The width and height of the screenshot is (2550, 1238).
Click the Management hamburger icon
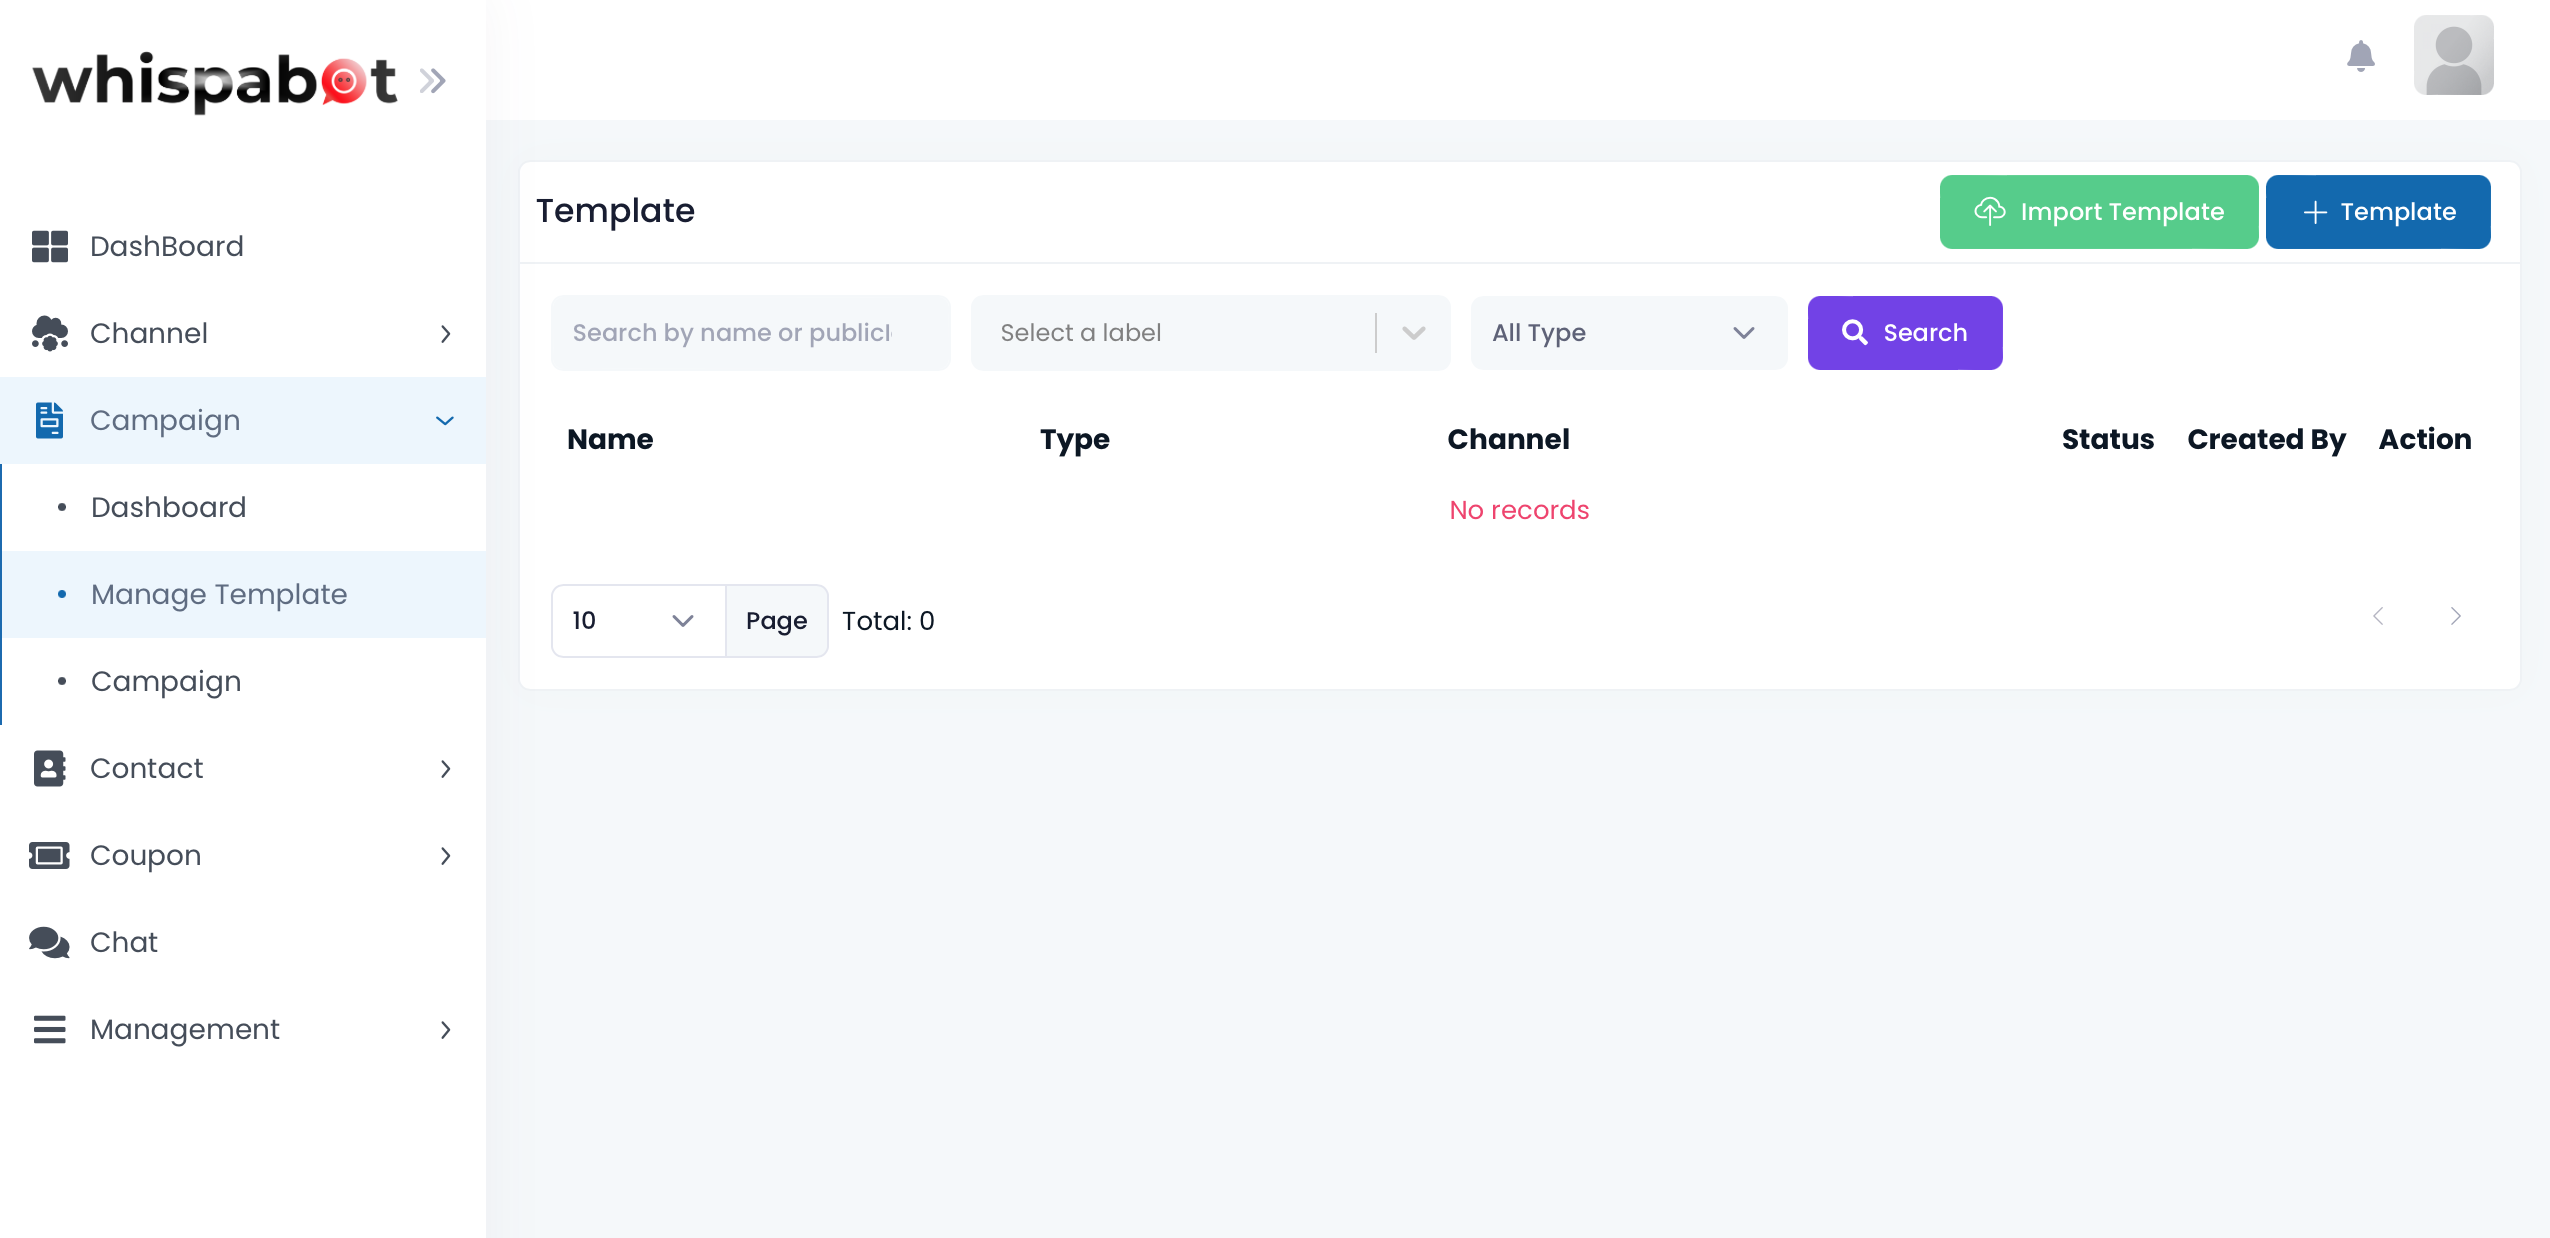50,1029
